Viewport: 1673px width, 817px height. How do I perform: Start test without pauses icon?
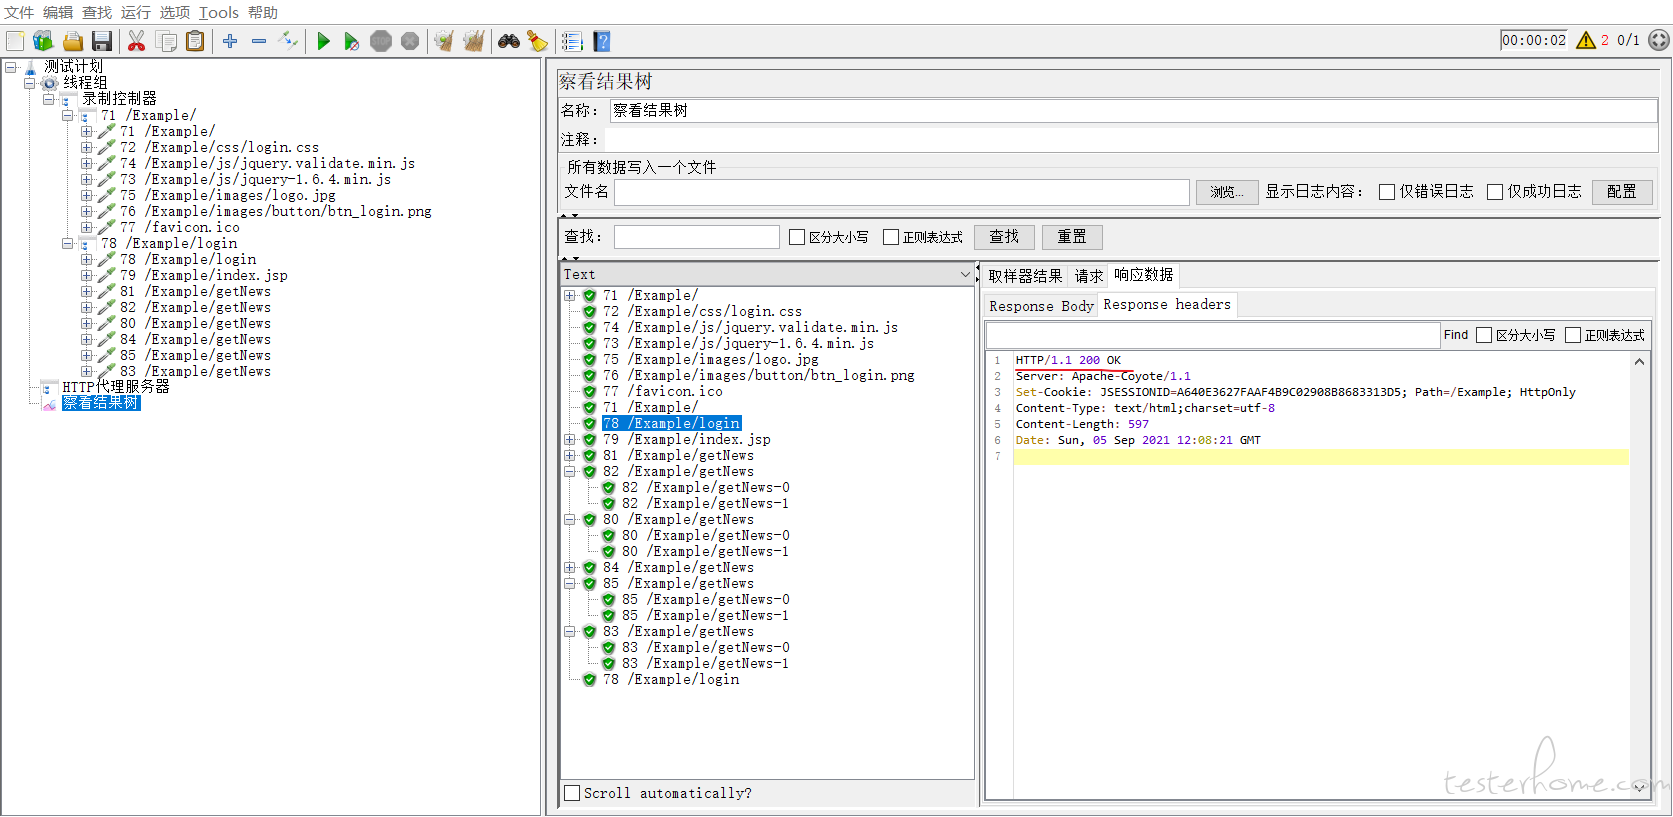(x=352, y=41)
